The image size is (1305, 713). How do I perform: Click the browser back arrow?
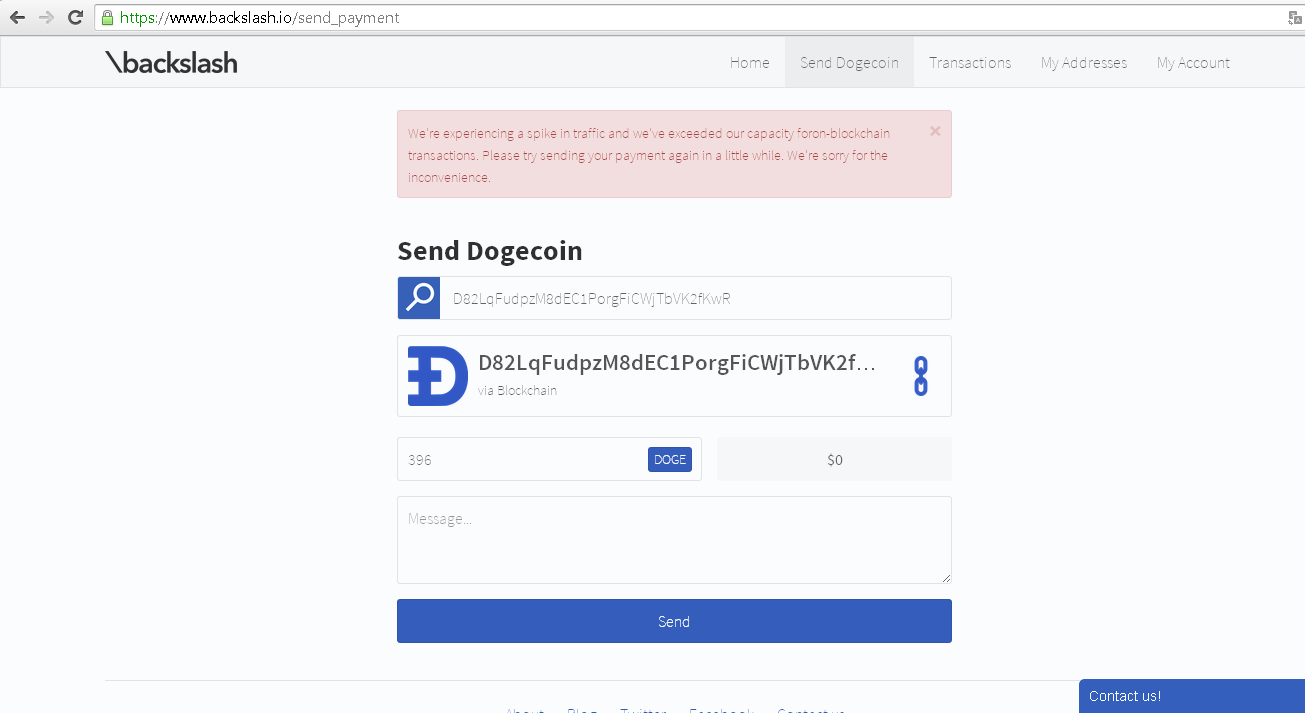[17, 17]
